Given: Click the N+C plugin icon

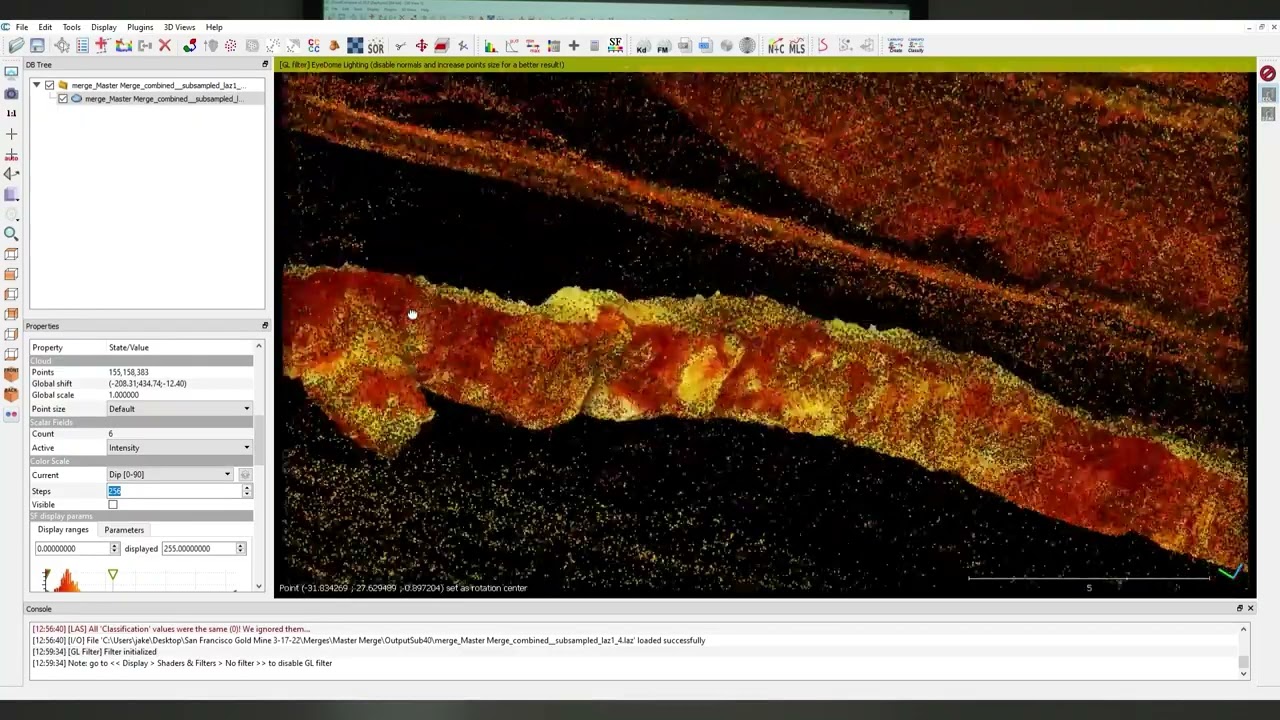Looking at the screenshot, I should pyautogui.click(x=776, y=46).
